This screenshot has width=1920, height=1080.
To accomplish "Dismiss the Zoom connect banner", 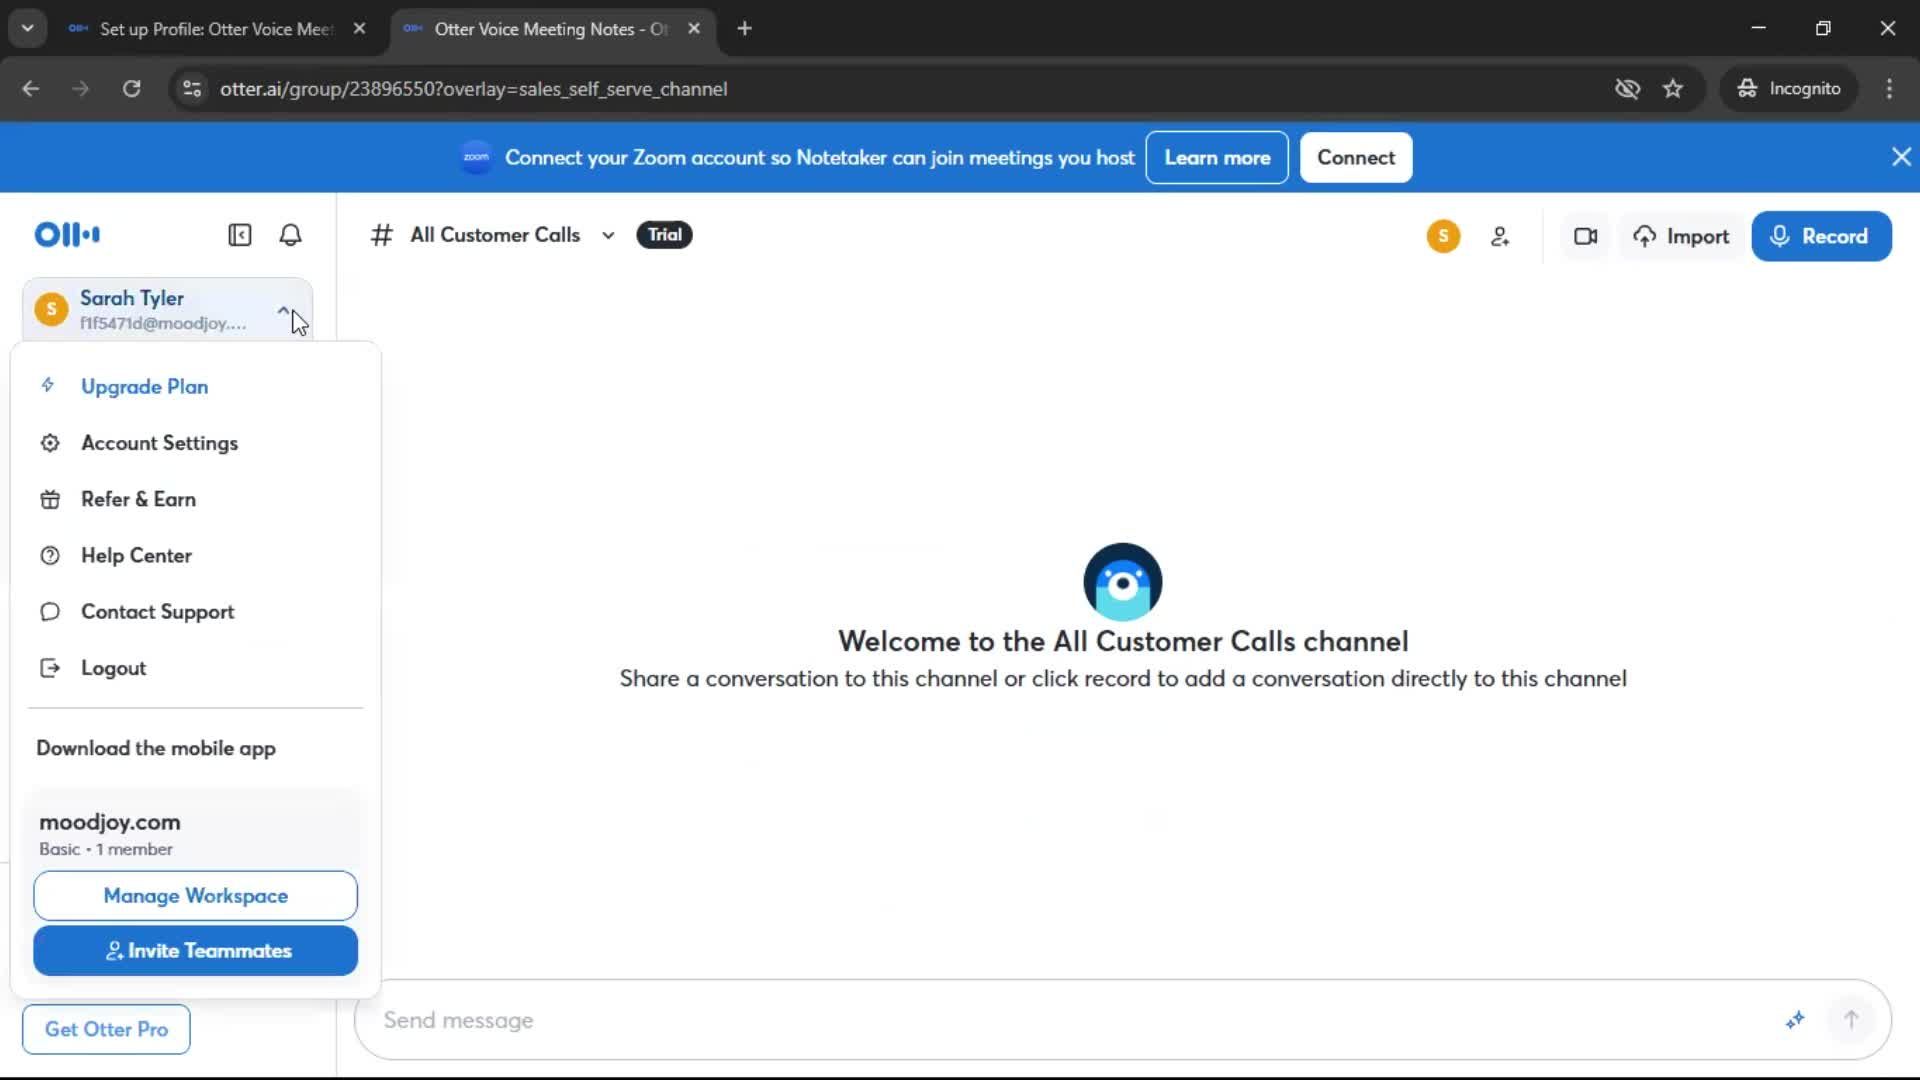I will point(1901,157).
